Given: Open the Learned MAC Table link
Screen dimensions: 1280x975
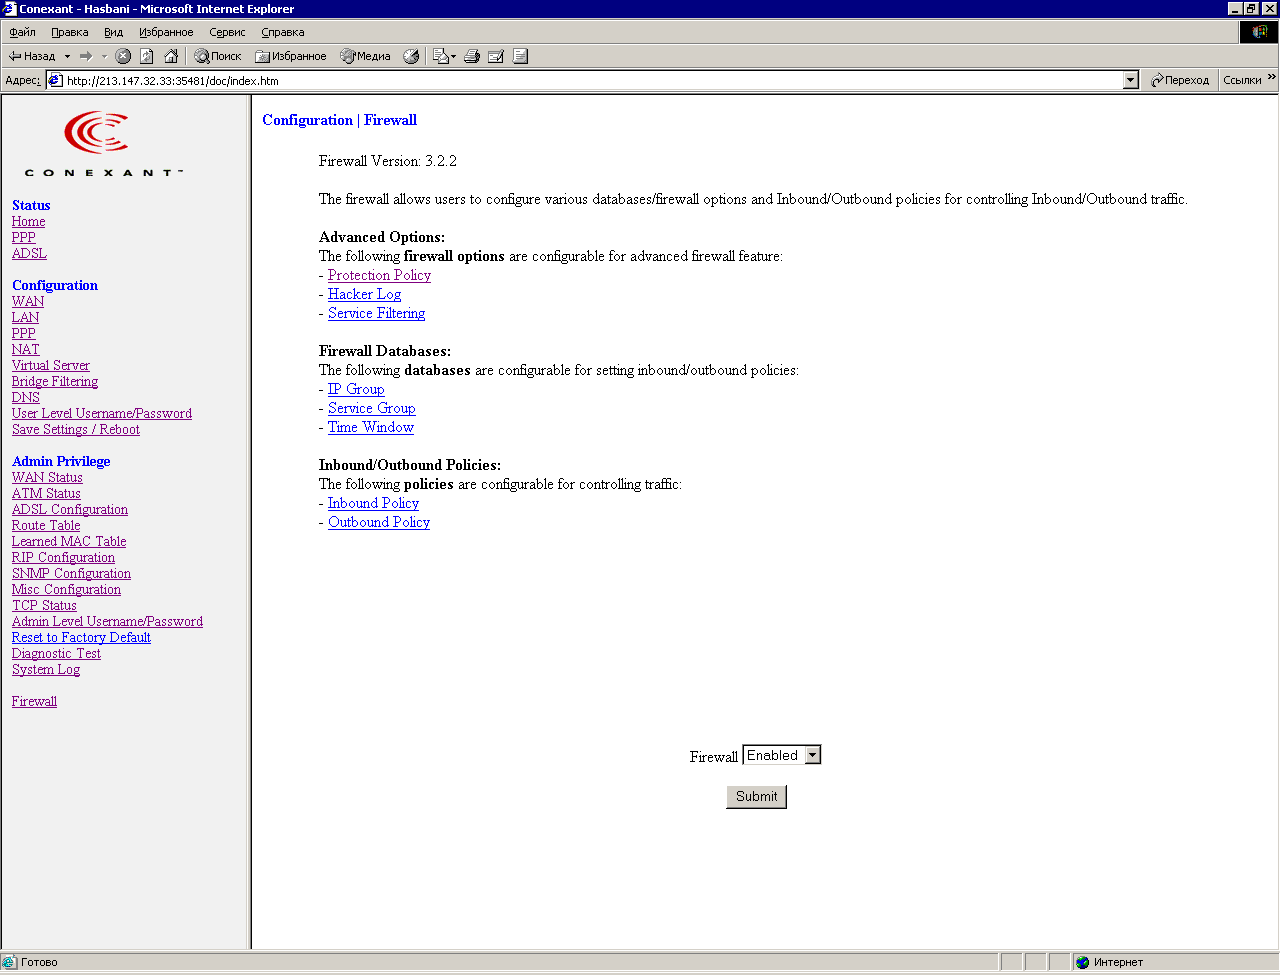Looking at the screenshot, I should point(69,541).
